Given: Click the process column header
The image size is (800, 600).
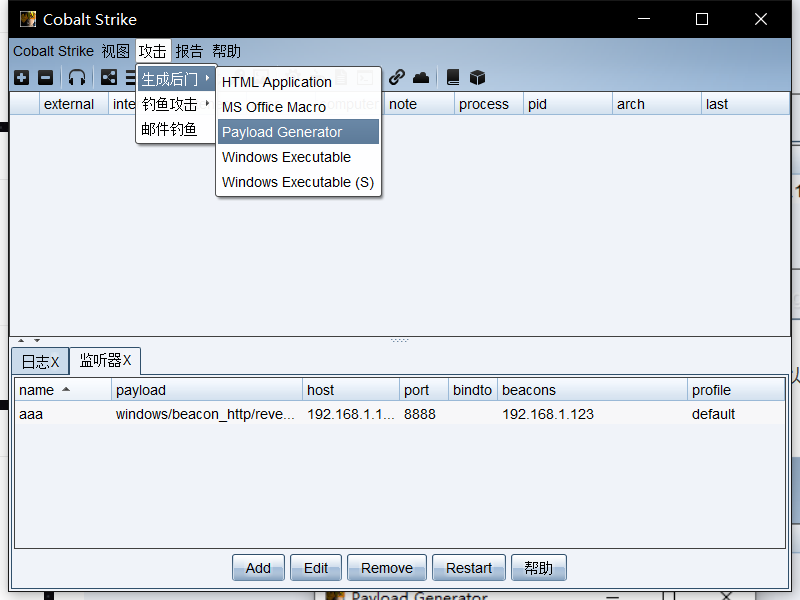Looking at the screenshot, I should click(x=489, y=104).
